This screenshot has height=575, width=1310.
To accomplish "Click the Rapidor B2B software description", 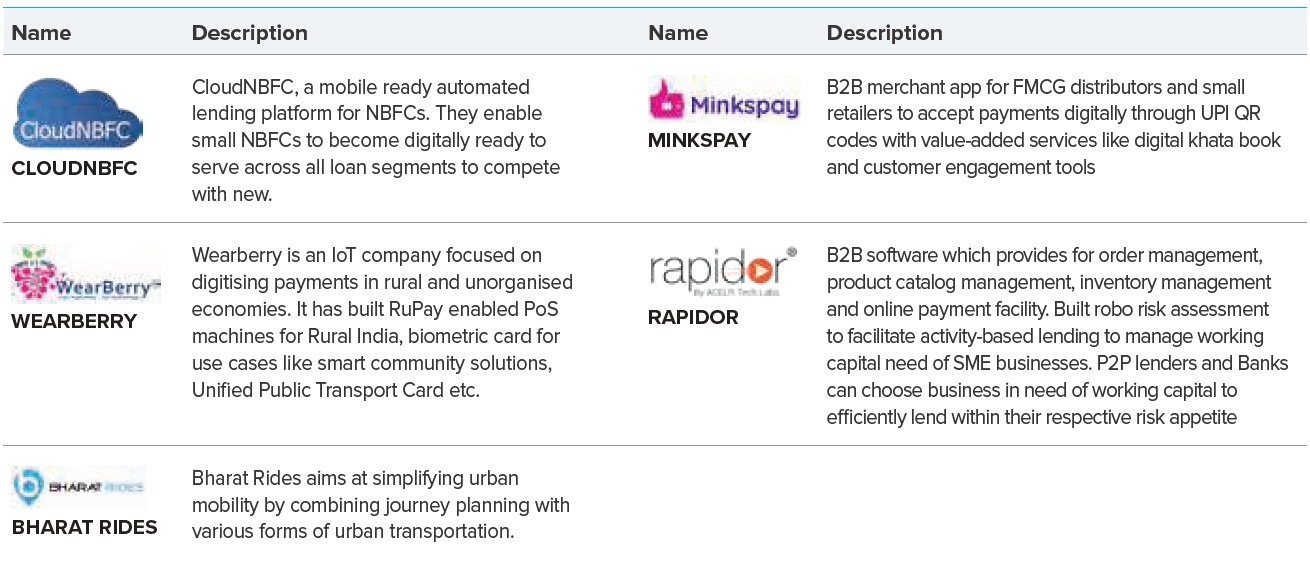I will [1058, 336].
